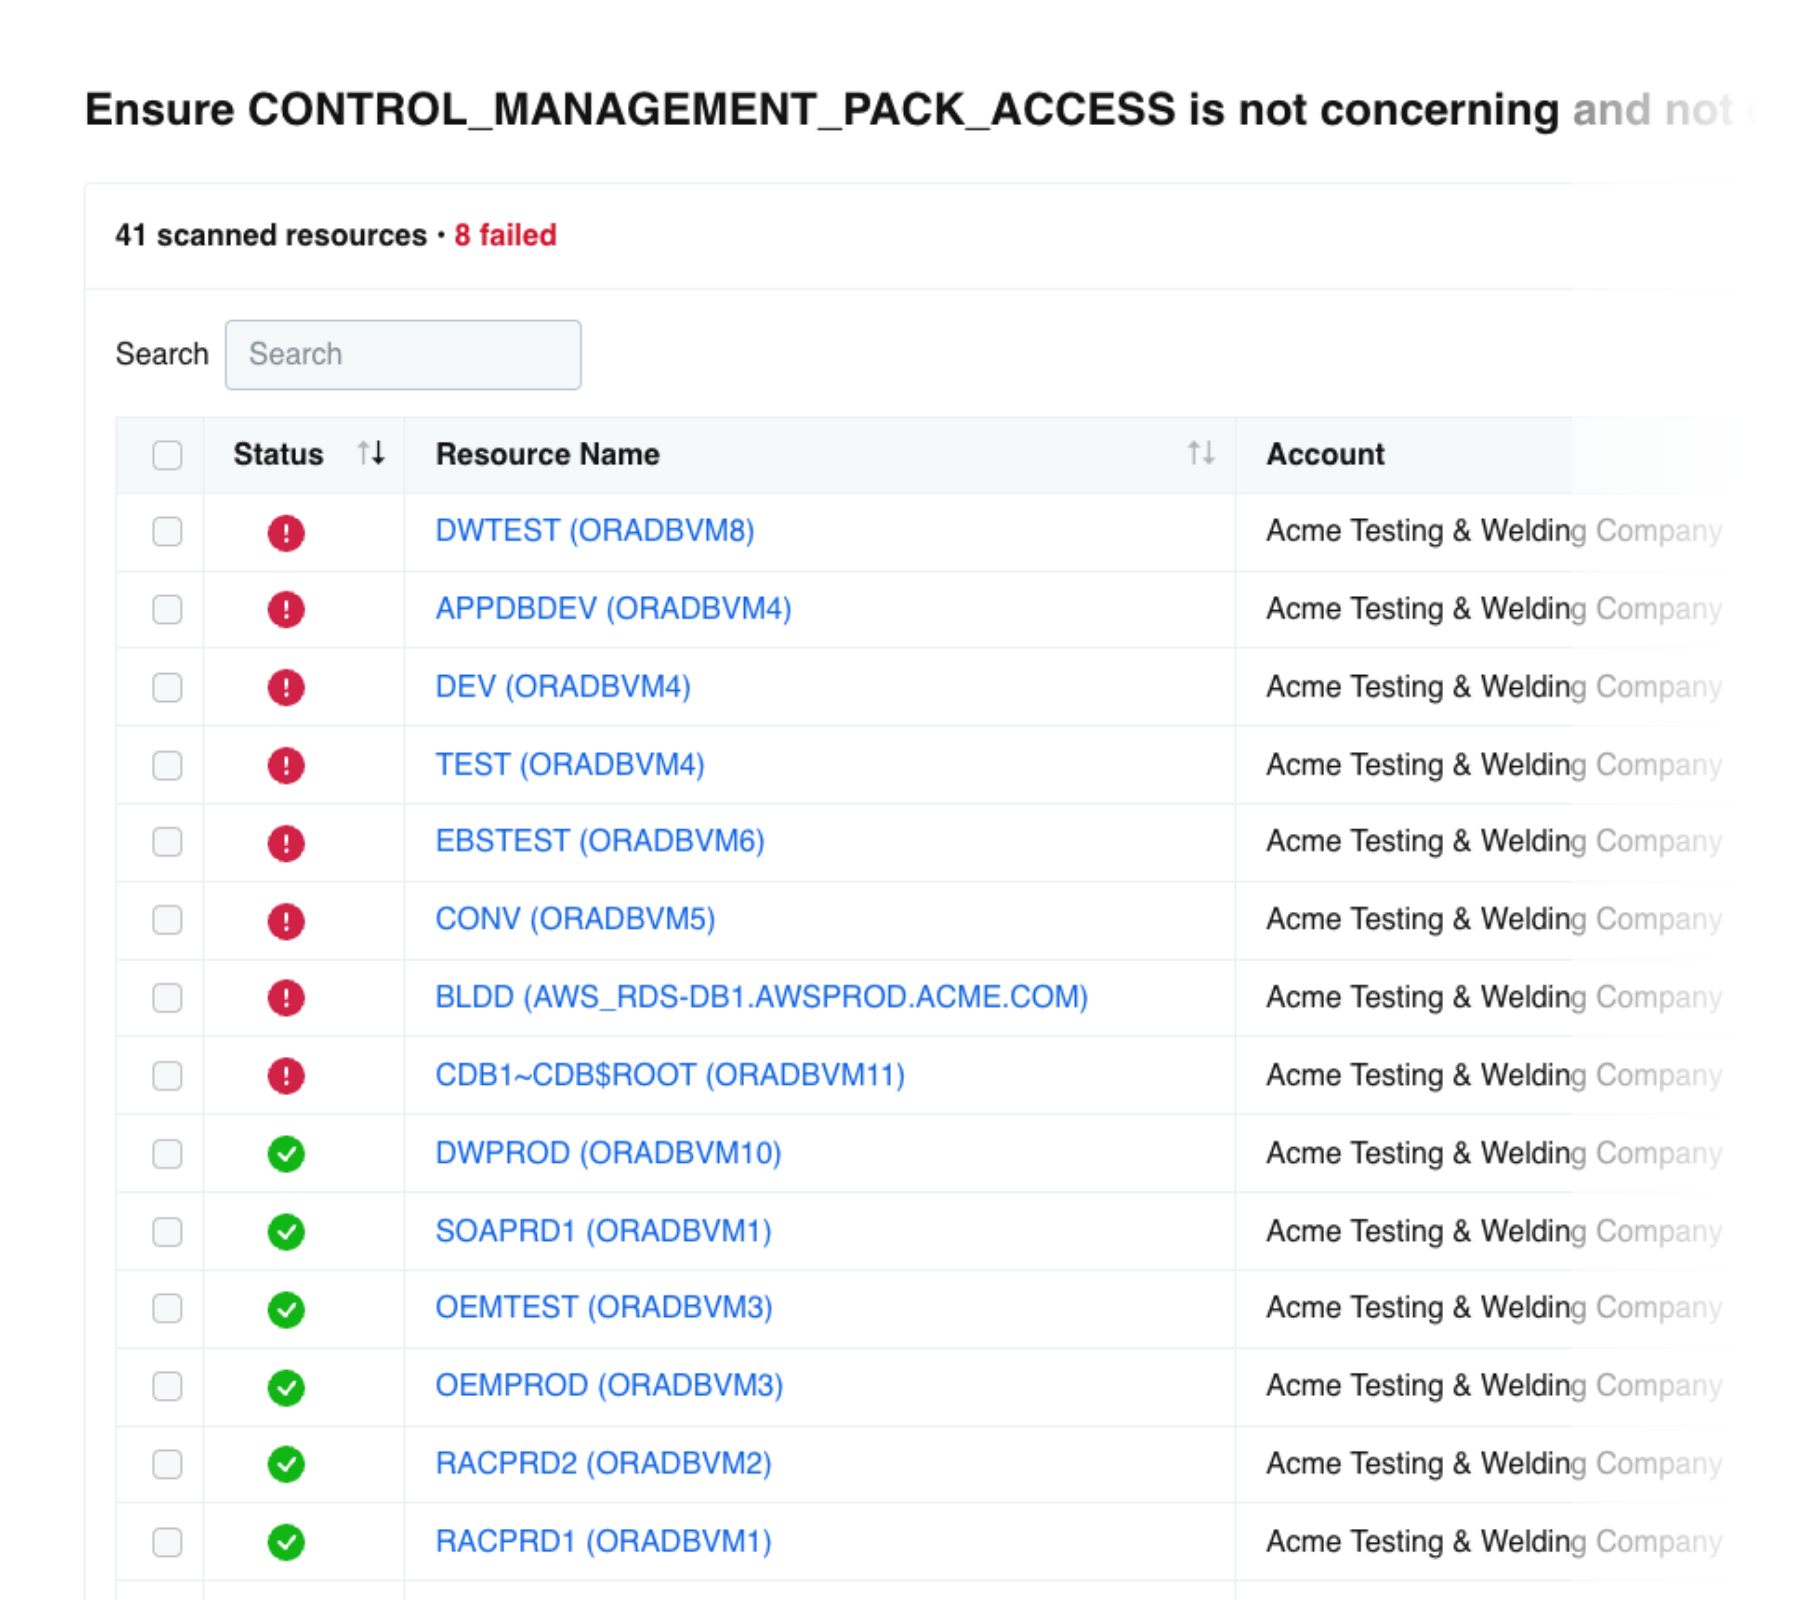Click the success status icon for SOAPRD1

[x=287, y=1231]
